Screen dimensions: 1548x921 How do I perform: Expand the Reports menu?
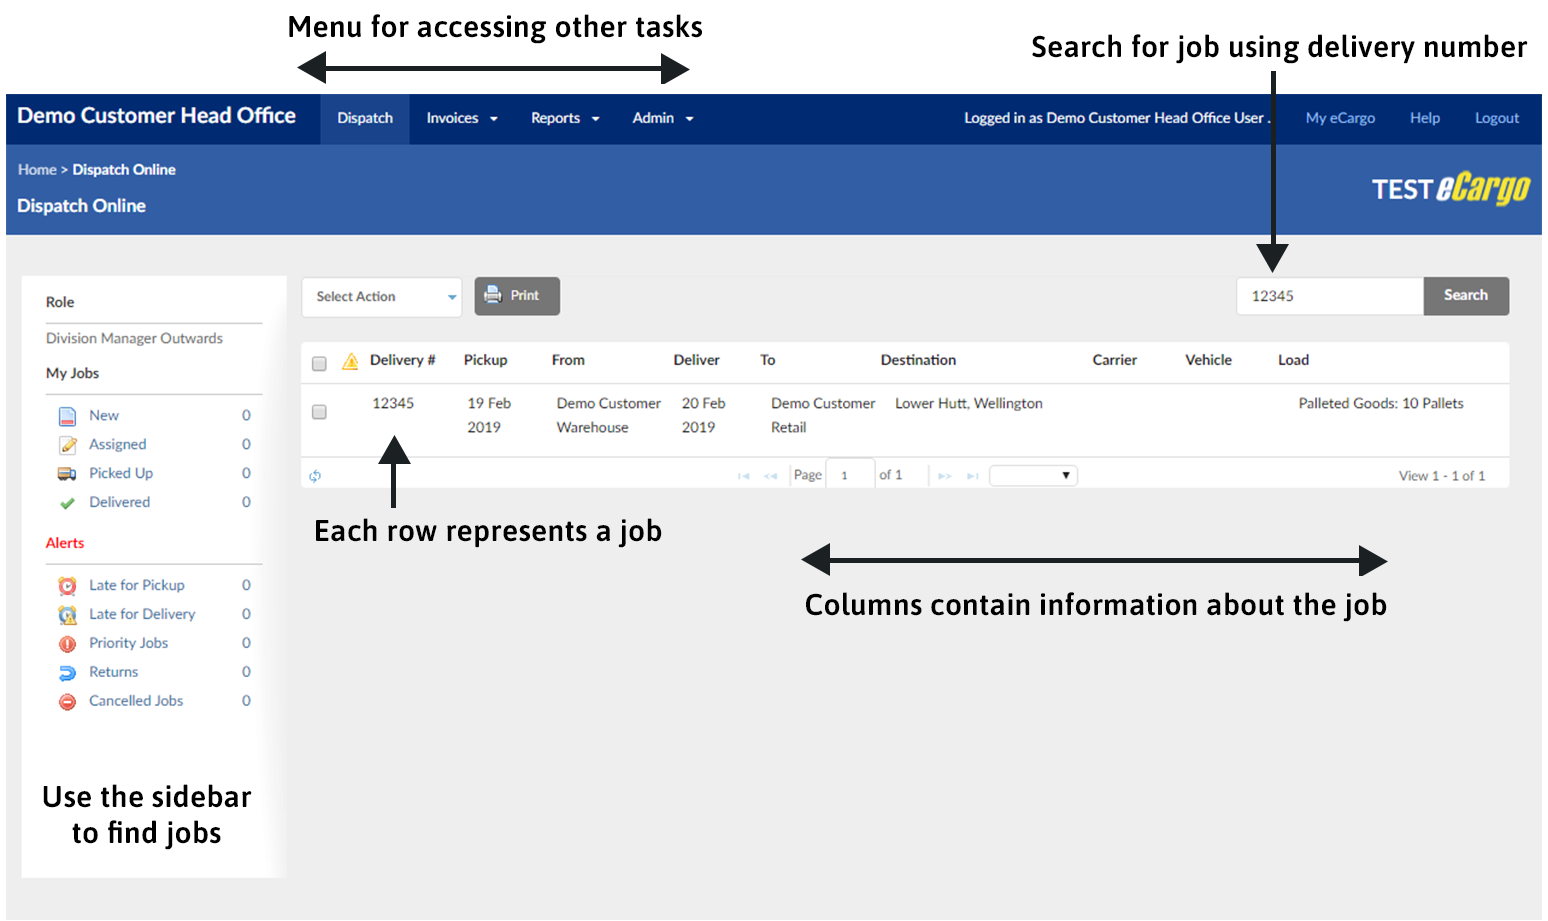[565, 118]
